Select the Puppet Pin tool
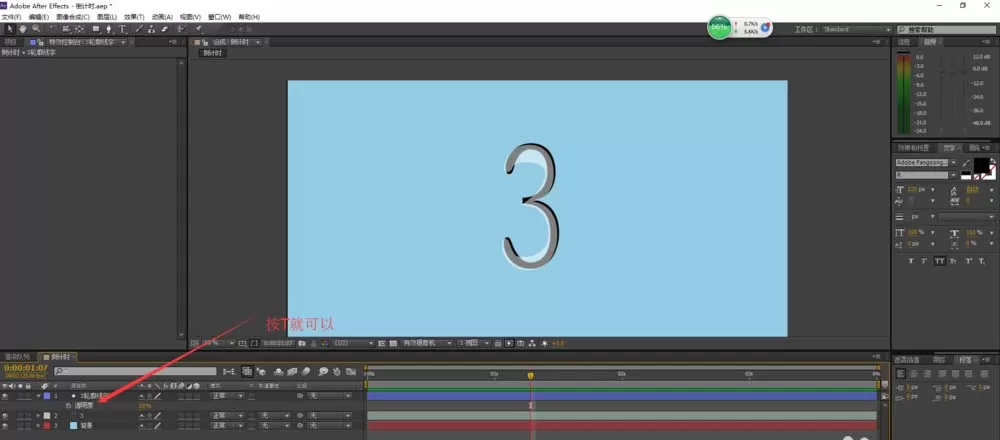This screenshot has width=1000, height=440. click(x=199, y=29)
